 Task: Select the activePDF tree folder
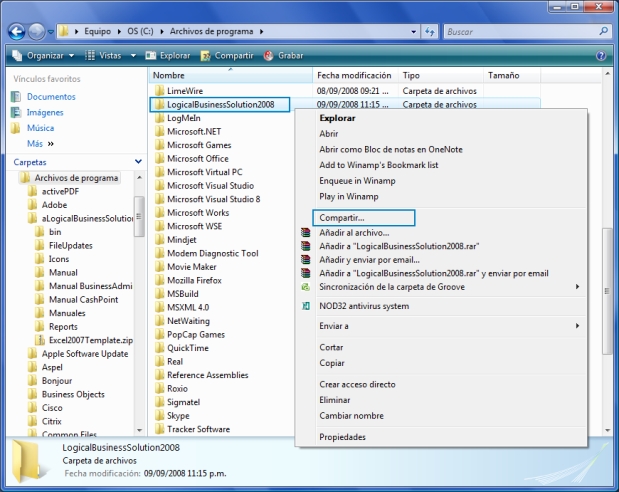(60, 192)
